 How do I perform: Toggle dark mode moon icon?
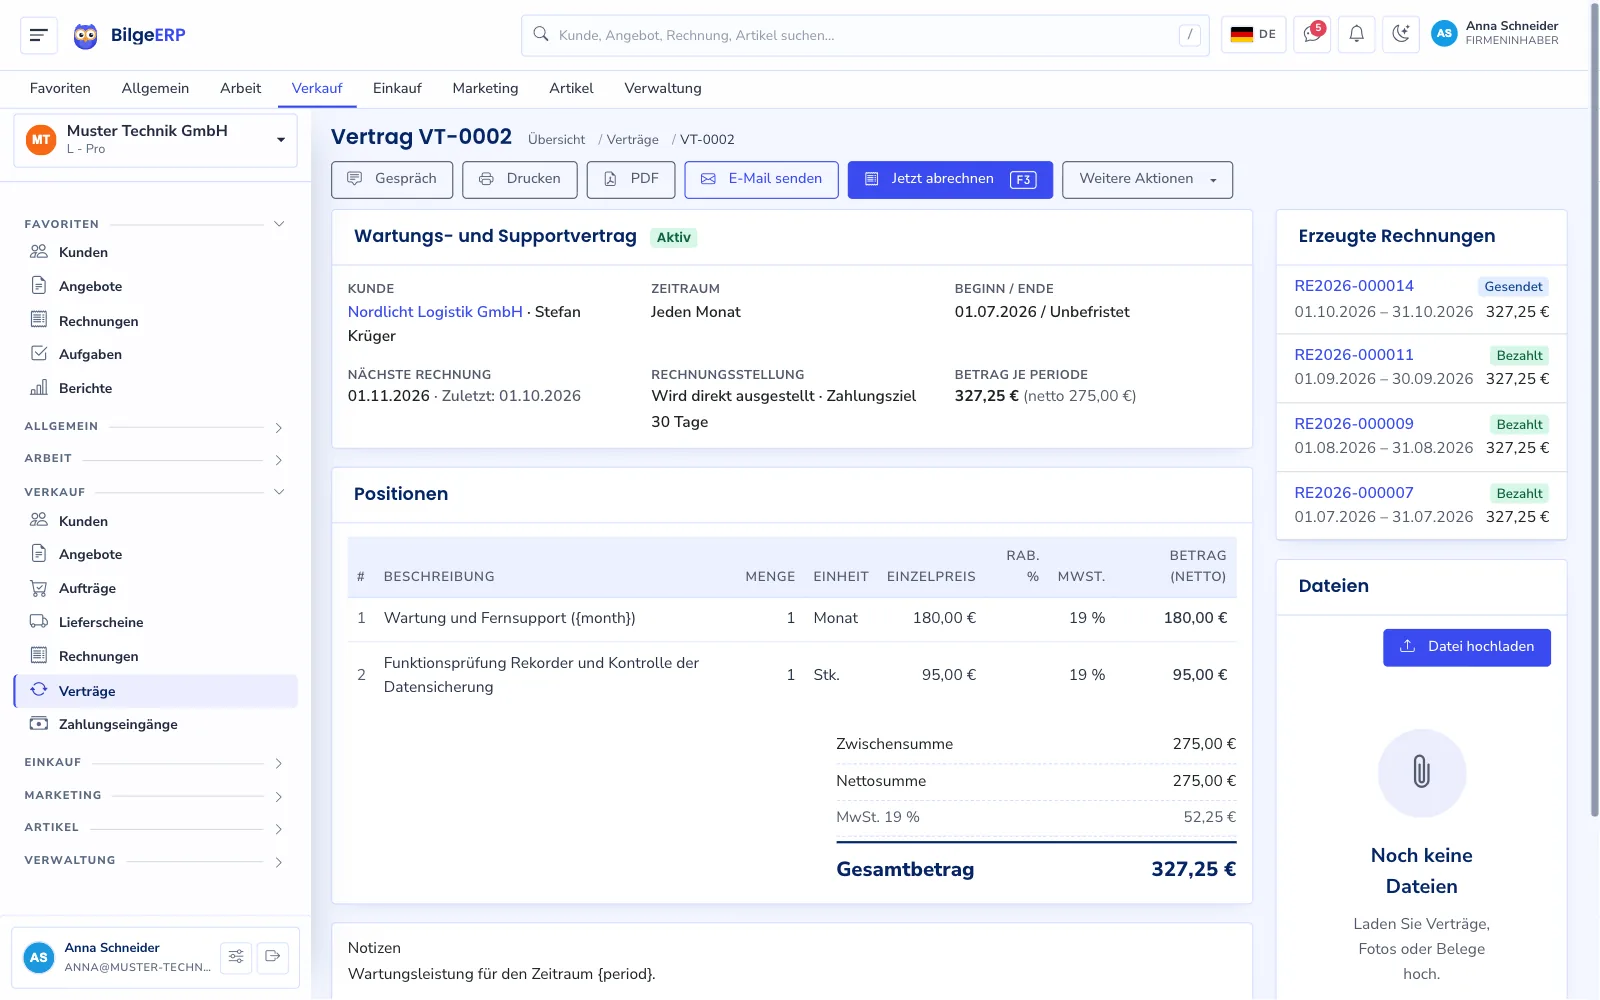coord(1401,35)
